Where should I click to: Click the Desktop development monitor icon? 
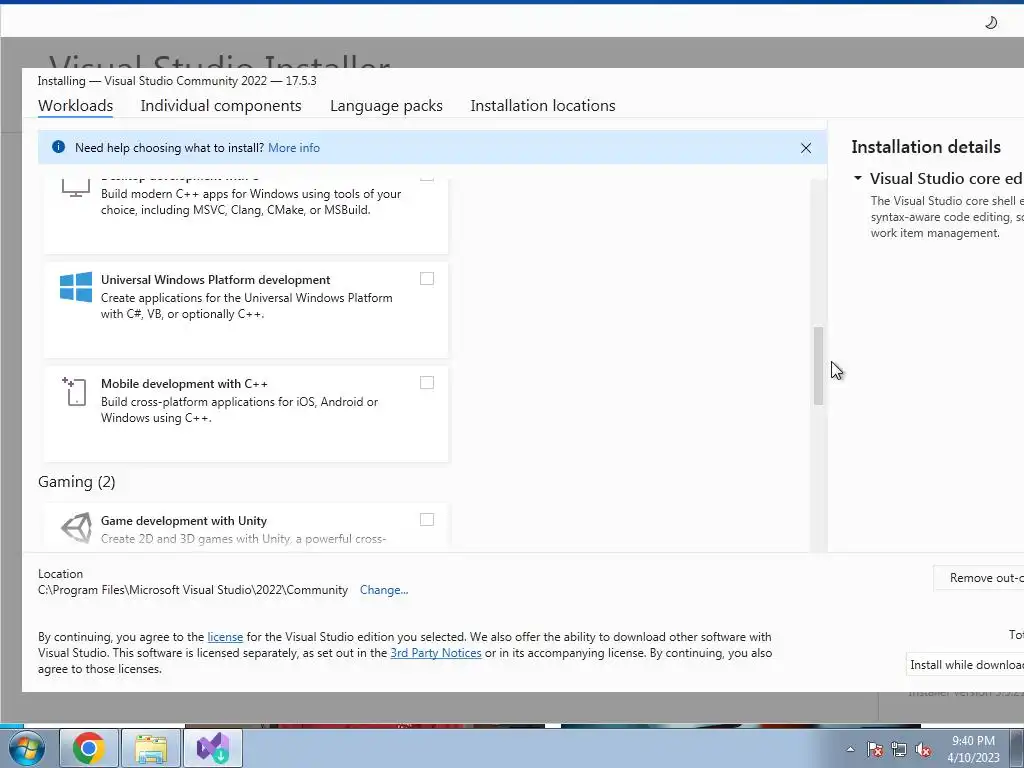point(76,188)
